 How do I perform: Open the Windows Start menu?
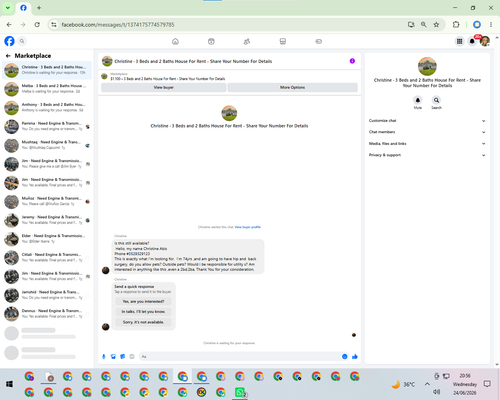[x=9, y=384]
